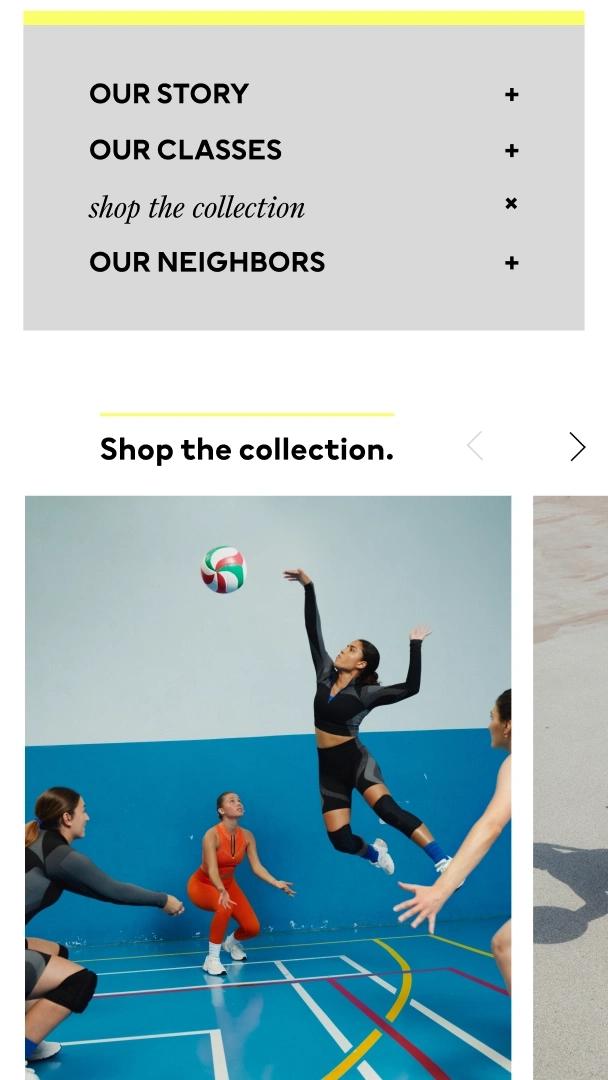608x1080 pixels.
Task: Show next collection slide with right chevron
Action: coord(577,447)
